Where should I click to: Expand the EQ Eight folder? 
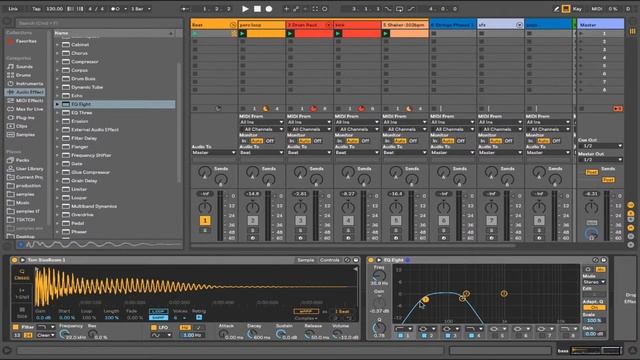[x=57, y=104]
